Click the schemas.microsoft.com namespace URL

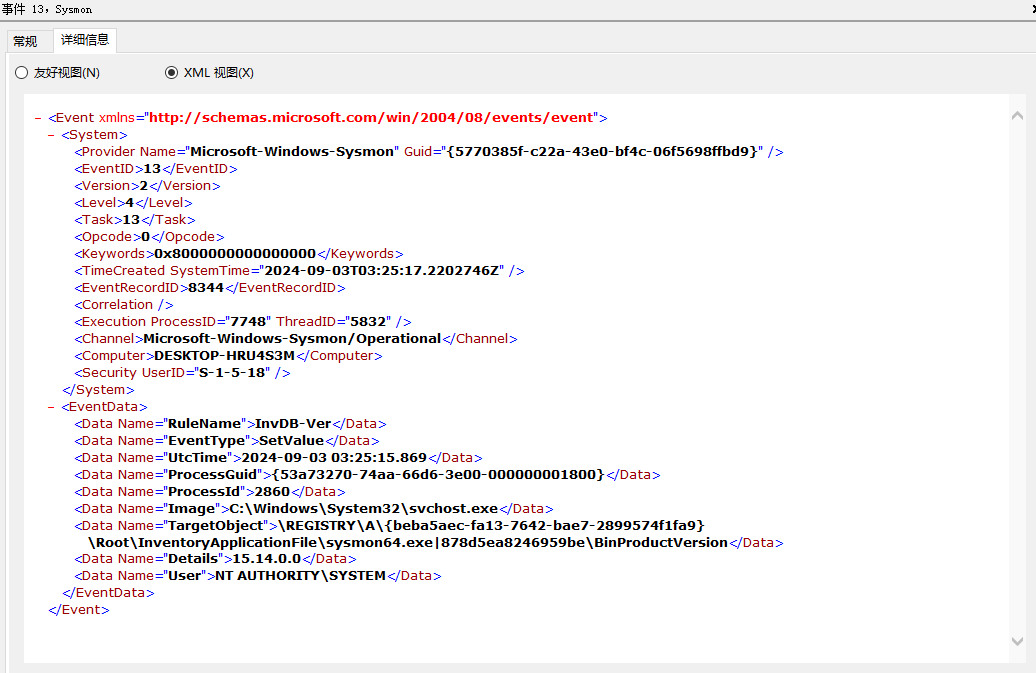(x=372, y=118)
